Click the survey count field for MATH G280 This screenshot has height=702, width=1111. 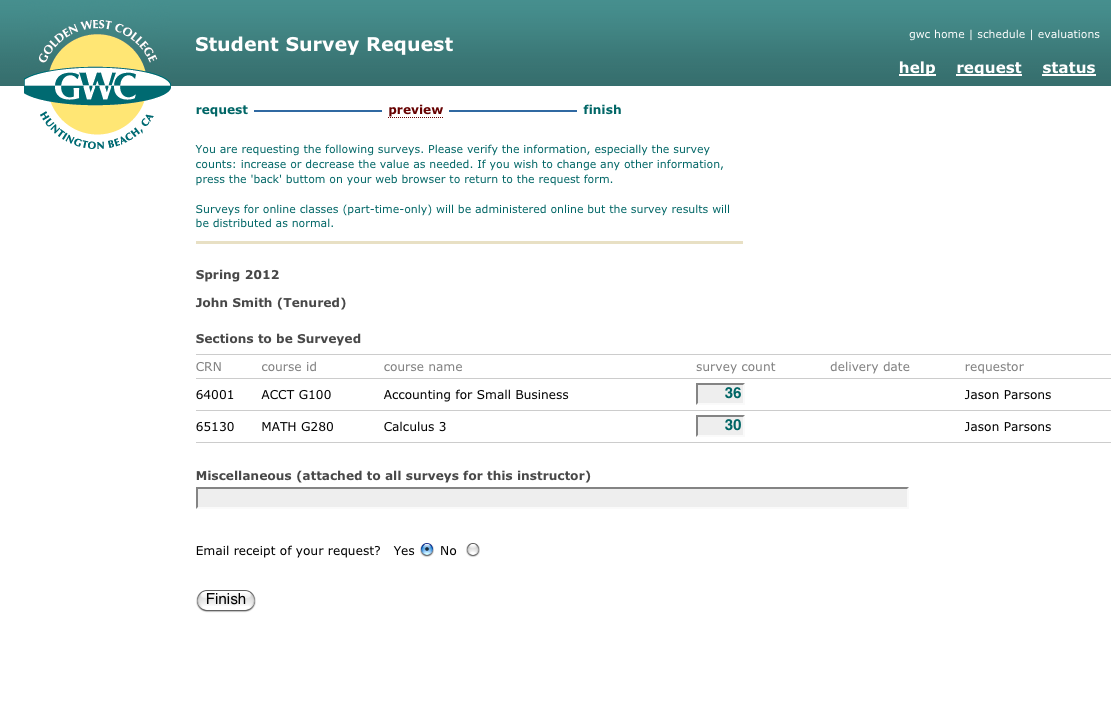click(x=720, y=426)
